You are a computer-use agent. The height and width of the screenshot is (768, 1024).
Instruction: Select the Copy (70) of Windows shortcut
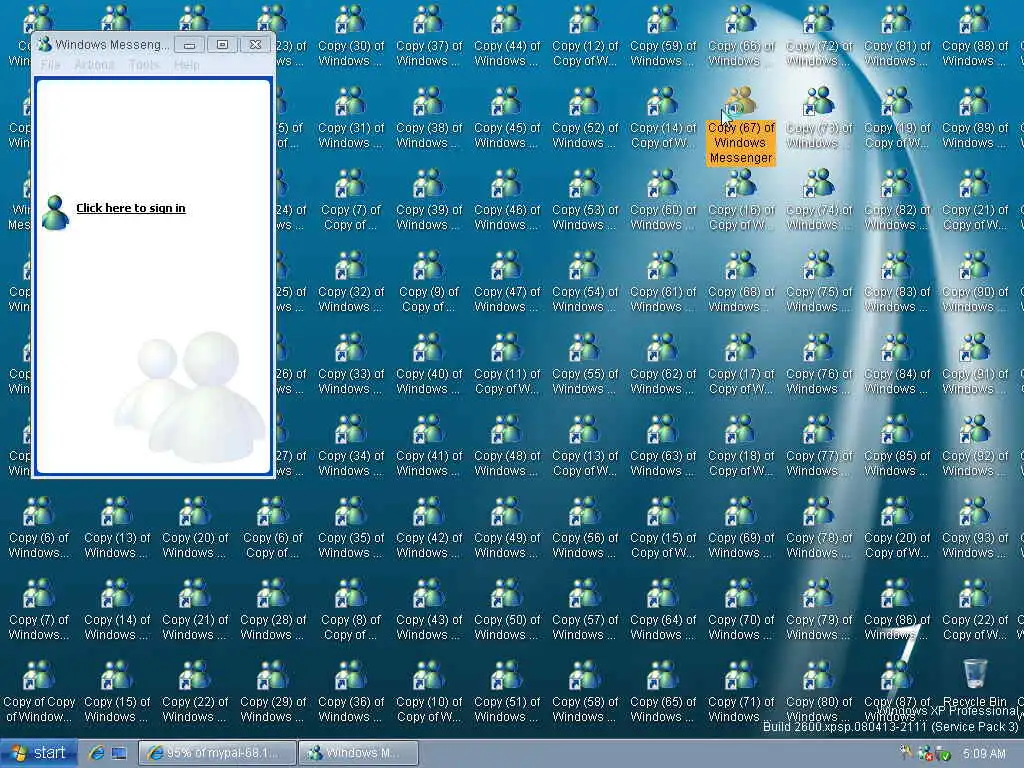[x=741, y=609]
